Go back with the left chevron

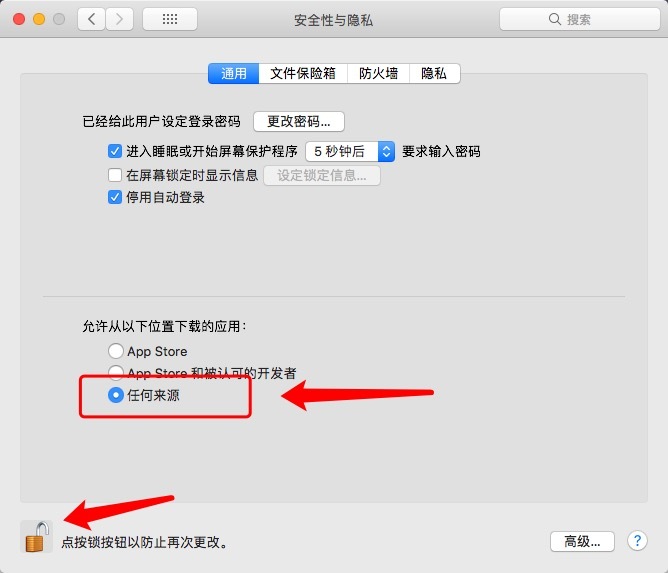[x=91, y=19]
